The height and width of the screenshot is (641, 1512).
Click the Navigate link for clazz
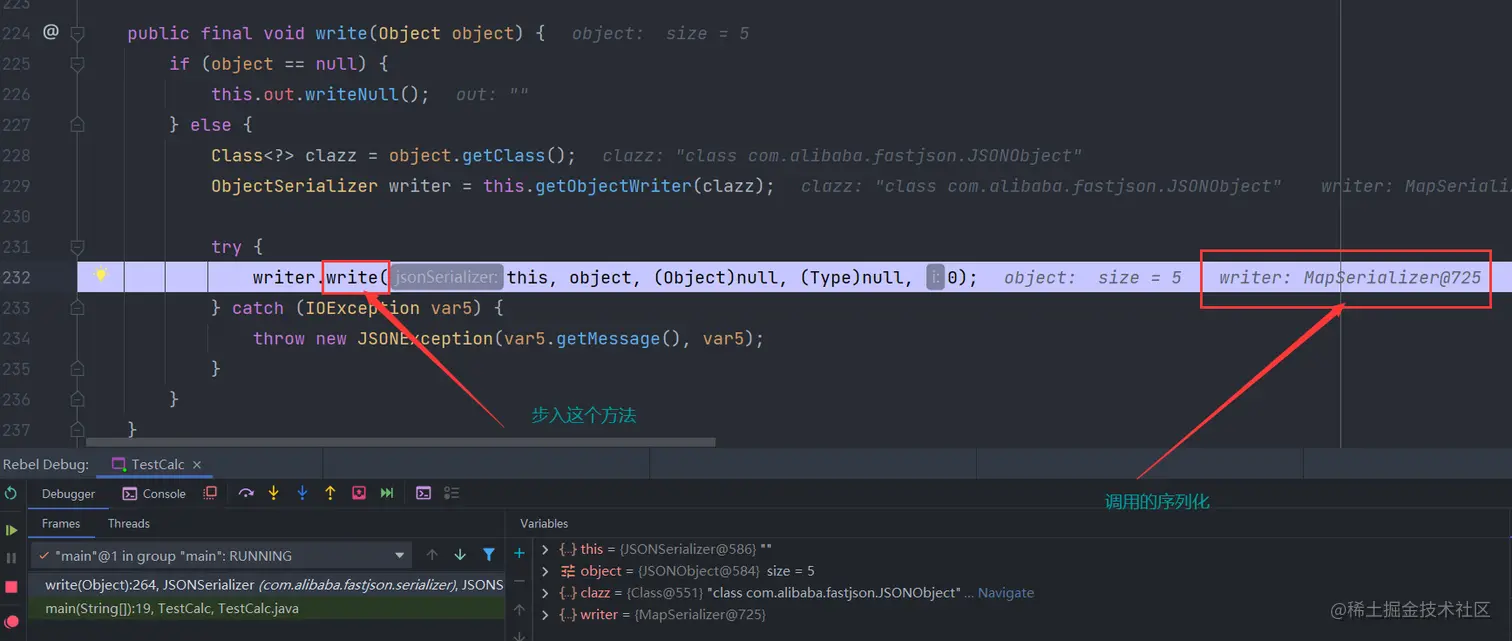[1005, 593]
